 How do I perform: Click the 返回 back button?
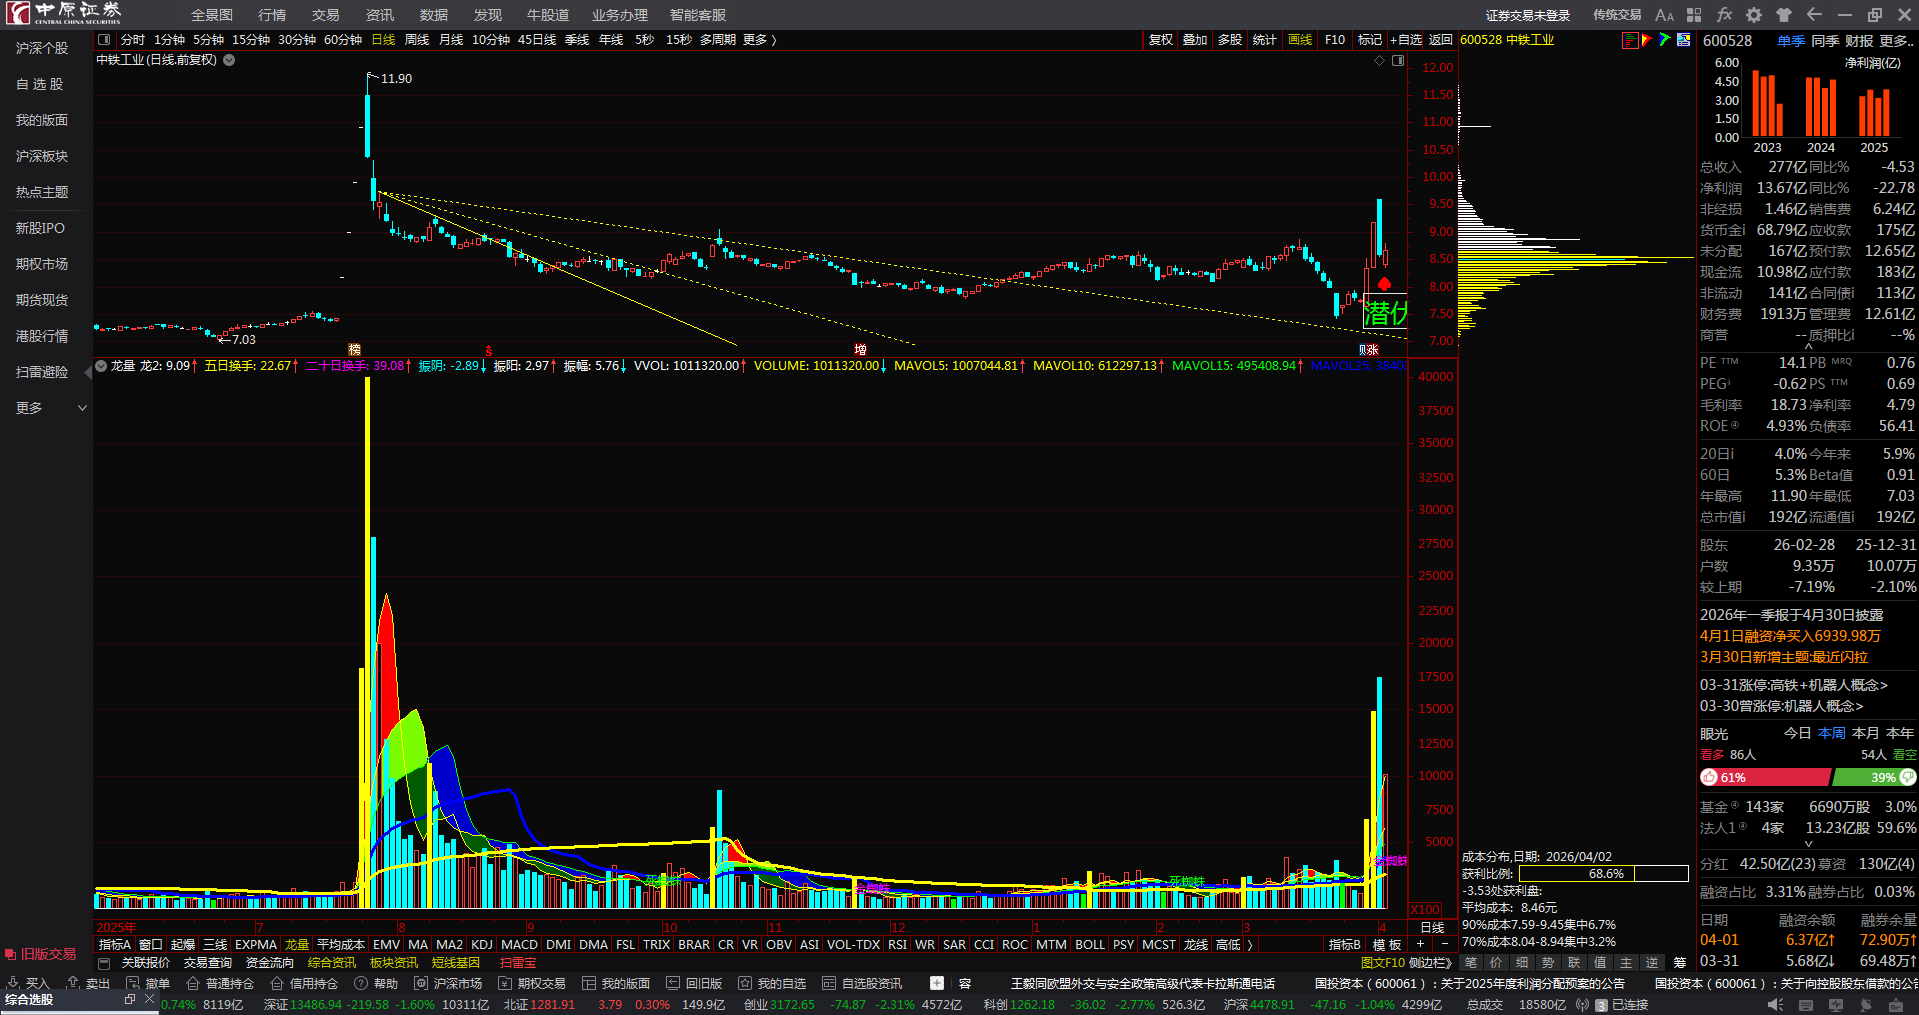click(1441, 40)
